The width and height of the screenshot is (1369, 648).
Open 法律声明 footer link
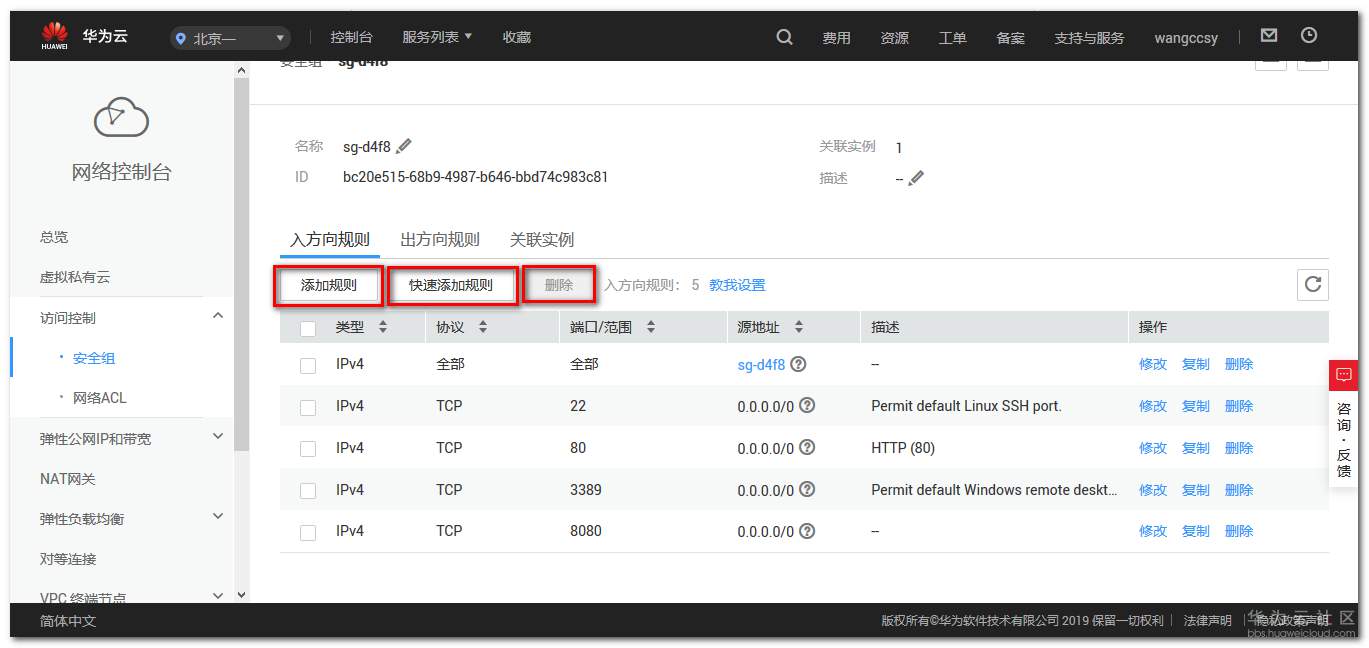1207,621
